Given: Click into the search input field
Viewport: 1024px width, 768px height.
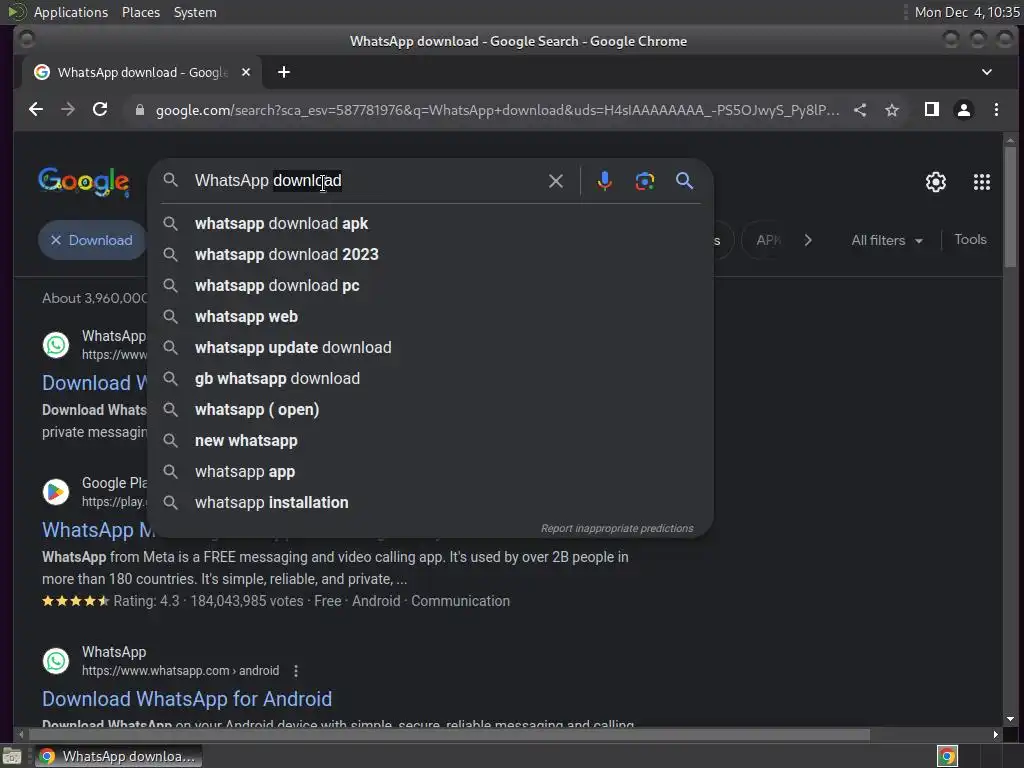Looking at the screenshot, I should point(366,181).
